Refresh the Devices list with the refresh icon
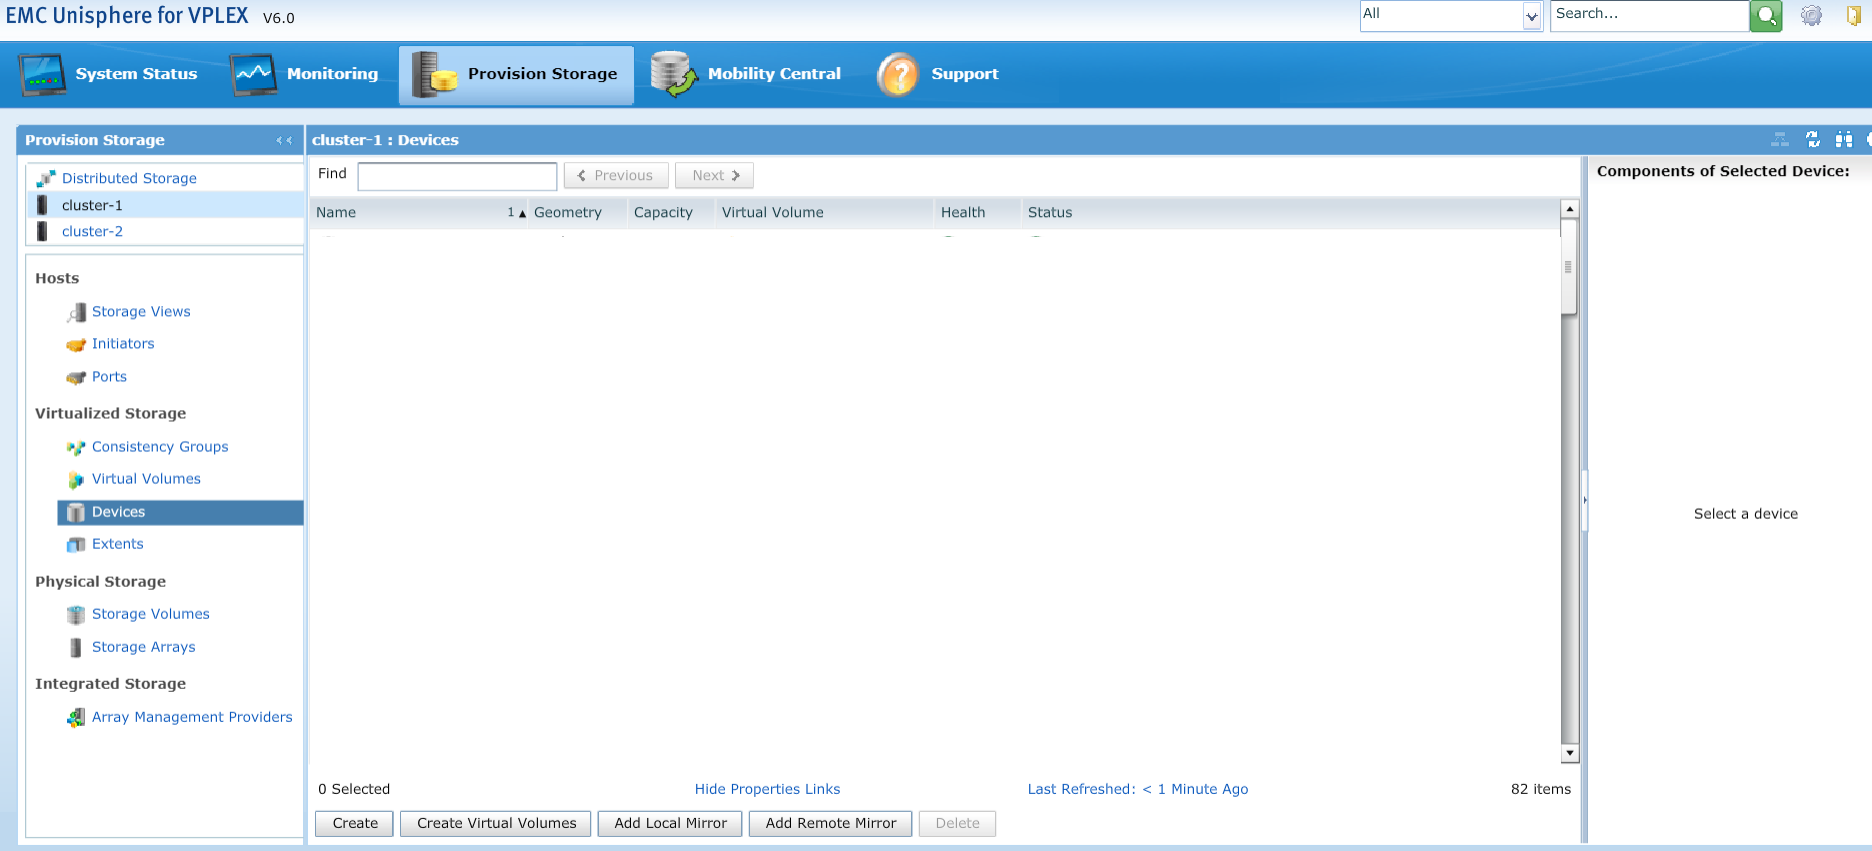This screenshot has width=1872, height=851. 1813,140
